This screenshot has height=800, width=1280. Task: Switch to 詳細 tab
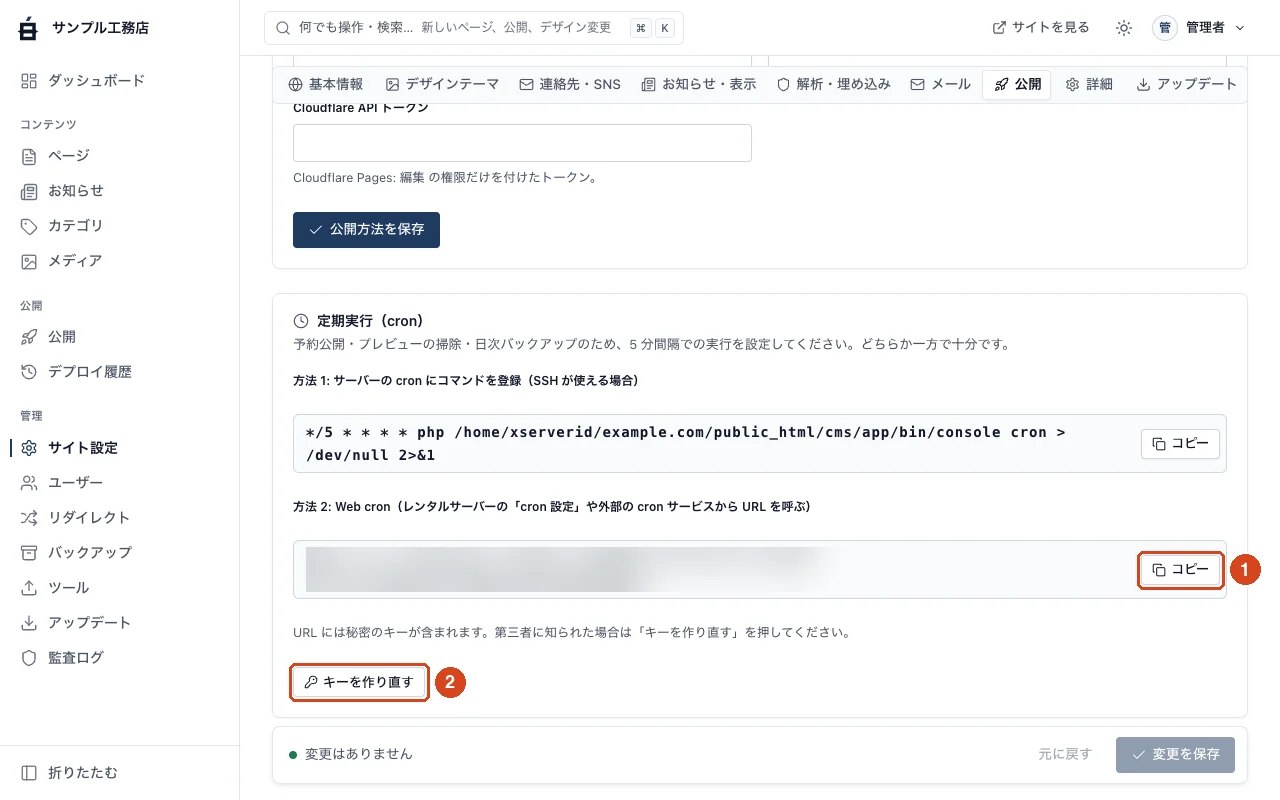(1089, 84)
